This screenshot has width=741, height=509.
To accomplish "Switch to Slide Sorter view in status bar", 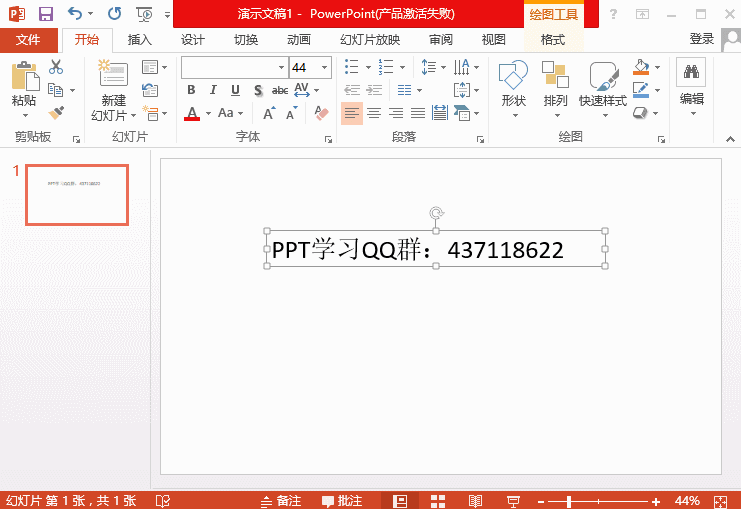I will click(437, 500).
